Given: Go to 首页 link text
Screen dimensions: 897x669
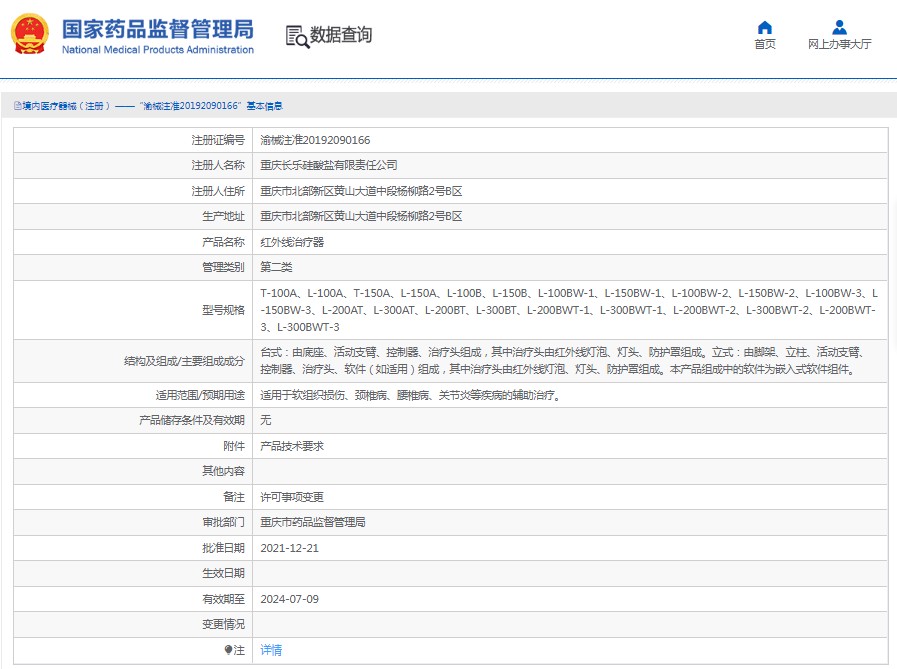Looking at the screenshot, I should [765, 44].
